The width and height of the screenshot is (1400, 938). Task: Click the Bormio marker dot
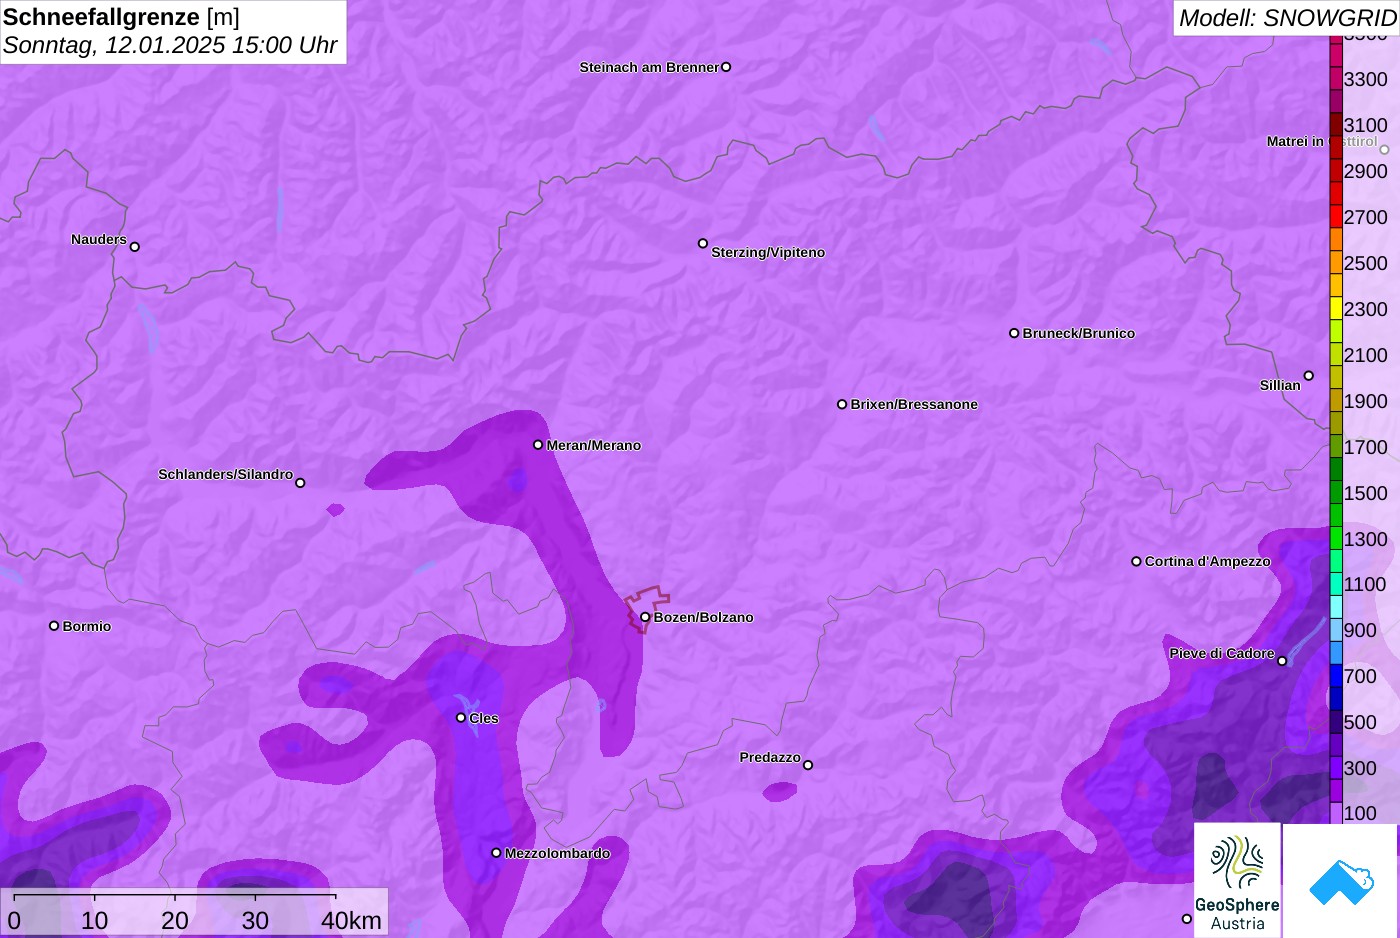[x=54, y=626]
